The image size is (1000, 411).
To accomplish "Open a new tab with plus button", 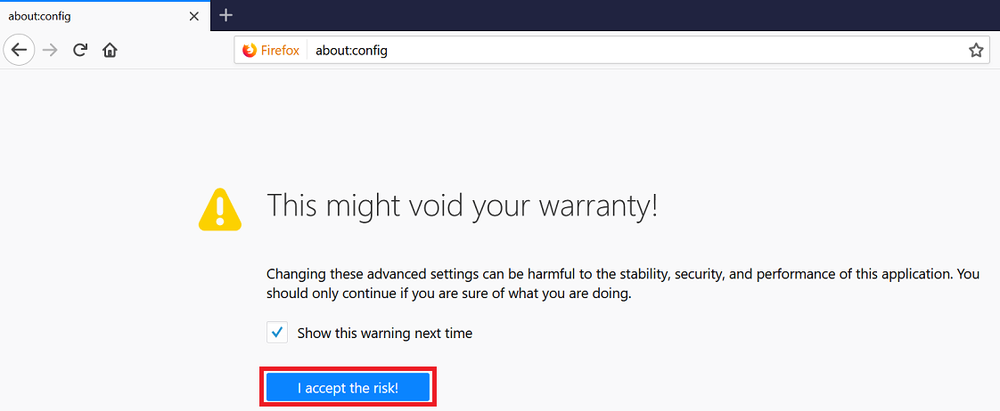I will click(226, 15).
